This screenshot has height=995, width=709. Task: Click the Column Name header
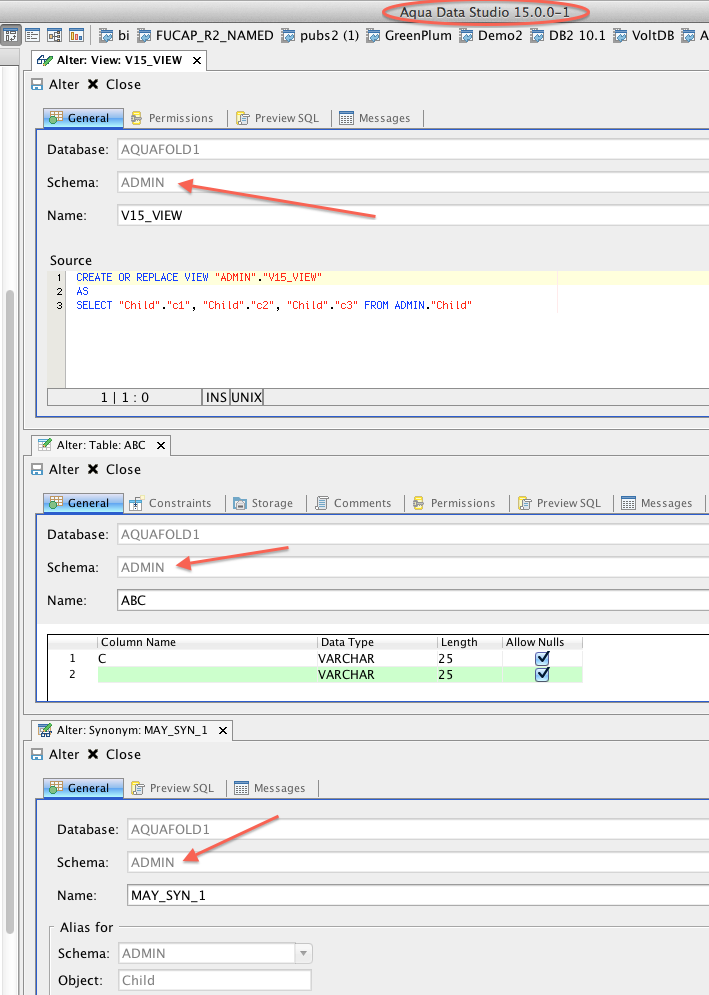(207, 642)
